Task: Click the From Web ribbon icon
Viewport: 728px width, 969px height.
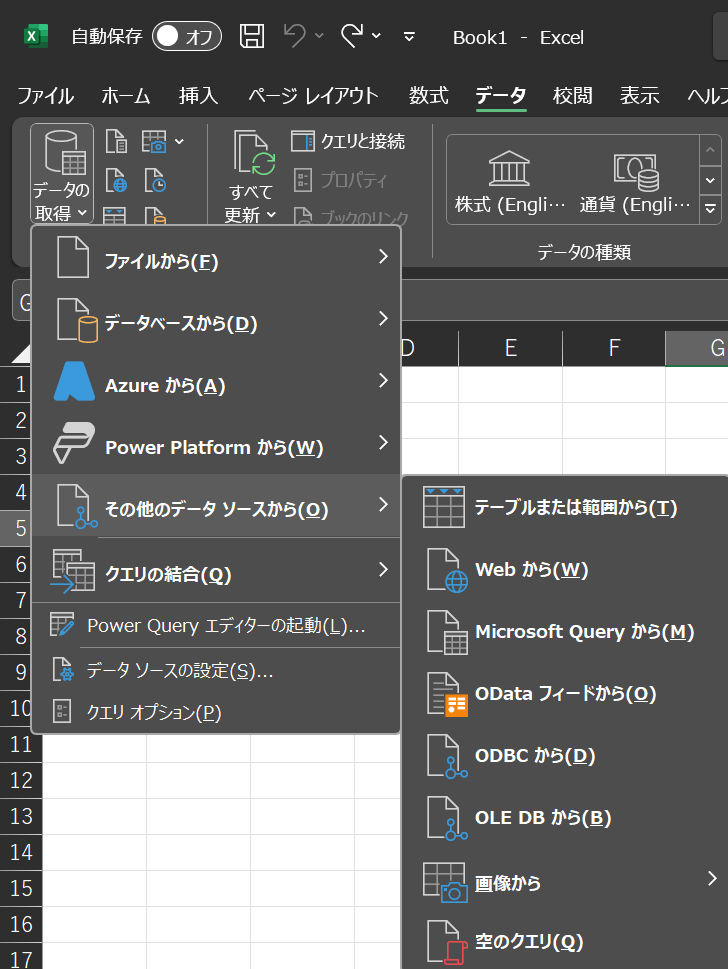Action: tap(116, 180)
